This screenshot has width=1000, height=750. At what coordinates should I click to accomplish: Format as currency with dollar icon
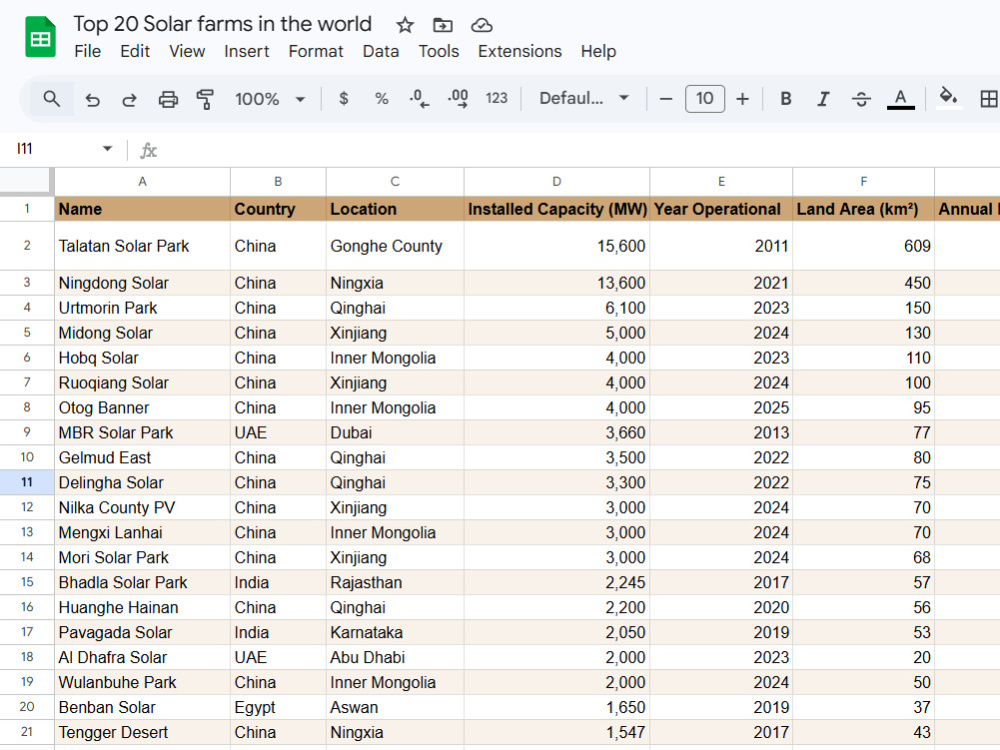click(344, 99)
